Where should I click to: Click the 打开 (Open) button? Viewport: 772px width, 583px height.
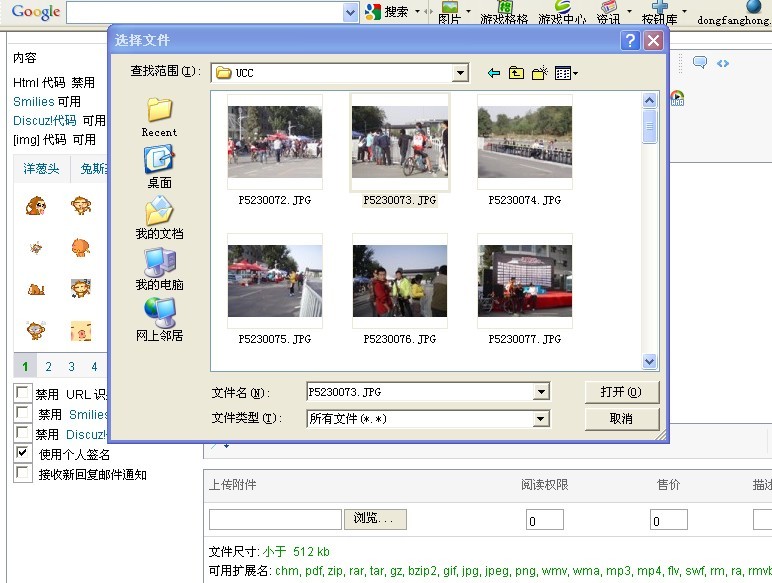tap(621, 392)
